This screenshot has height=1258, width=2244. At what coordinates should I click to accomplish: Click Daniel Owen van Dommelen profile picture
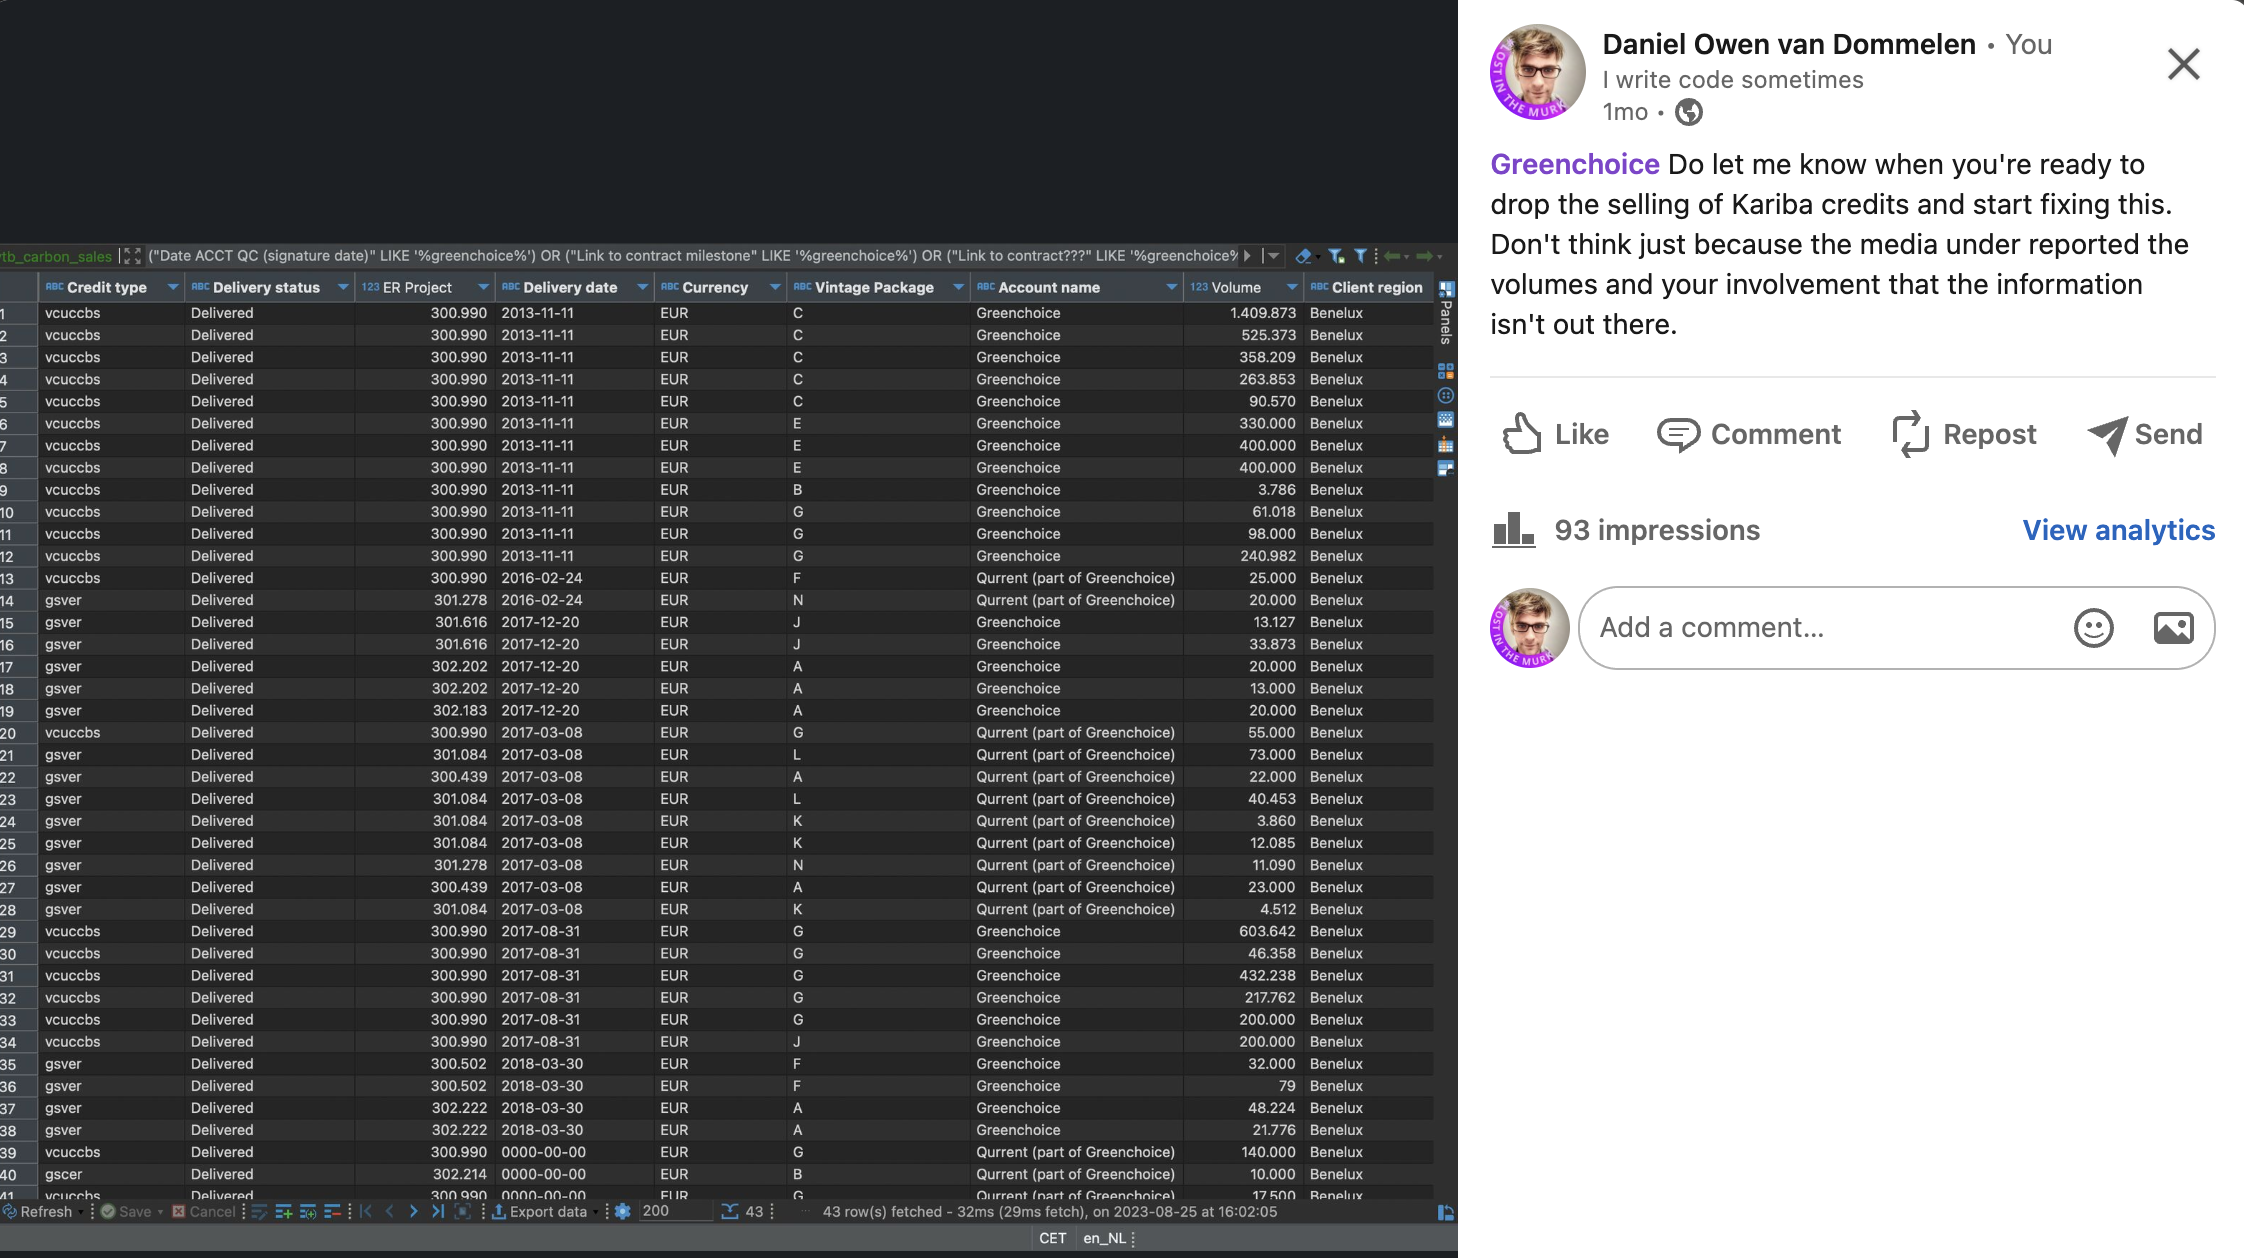(x=1537, y=72)
